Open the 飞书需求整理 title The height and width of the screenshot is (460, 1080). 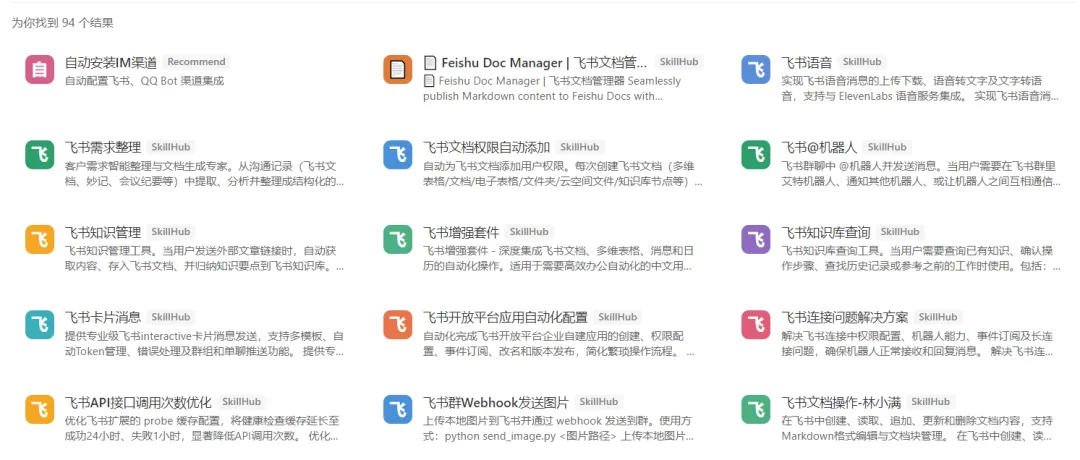(103, 147)
